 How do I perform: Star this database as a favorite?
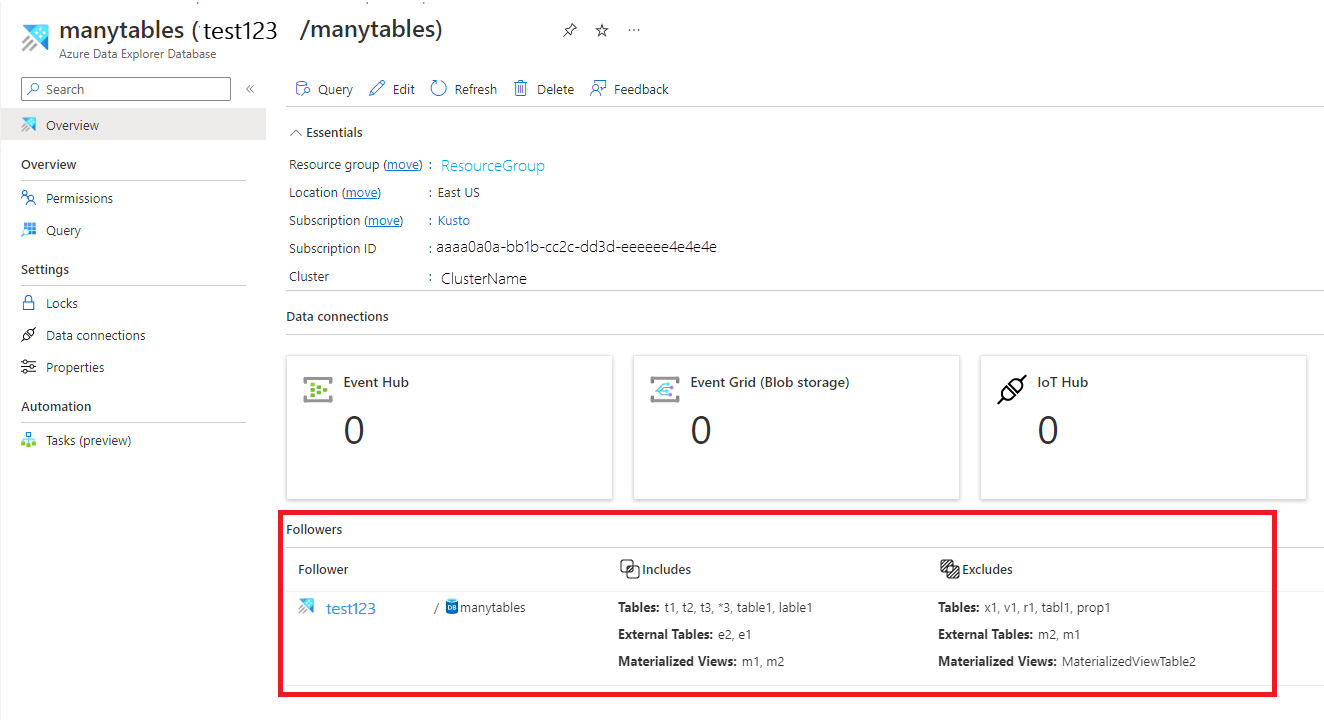coord(601,30)
